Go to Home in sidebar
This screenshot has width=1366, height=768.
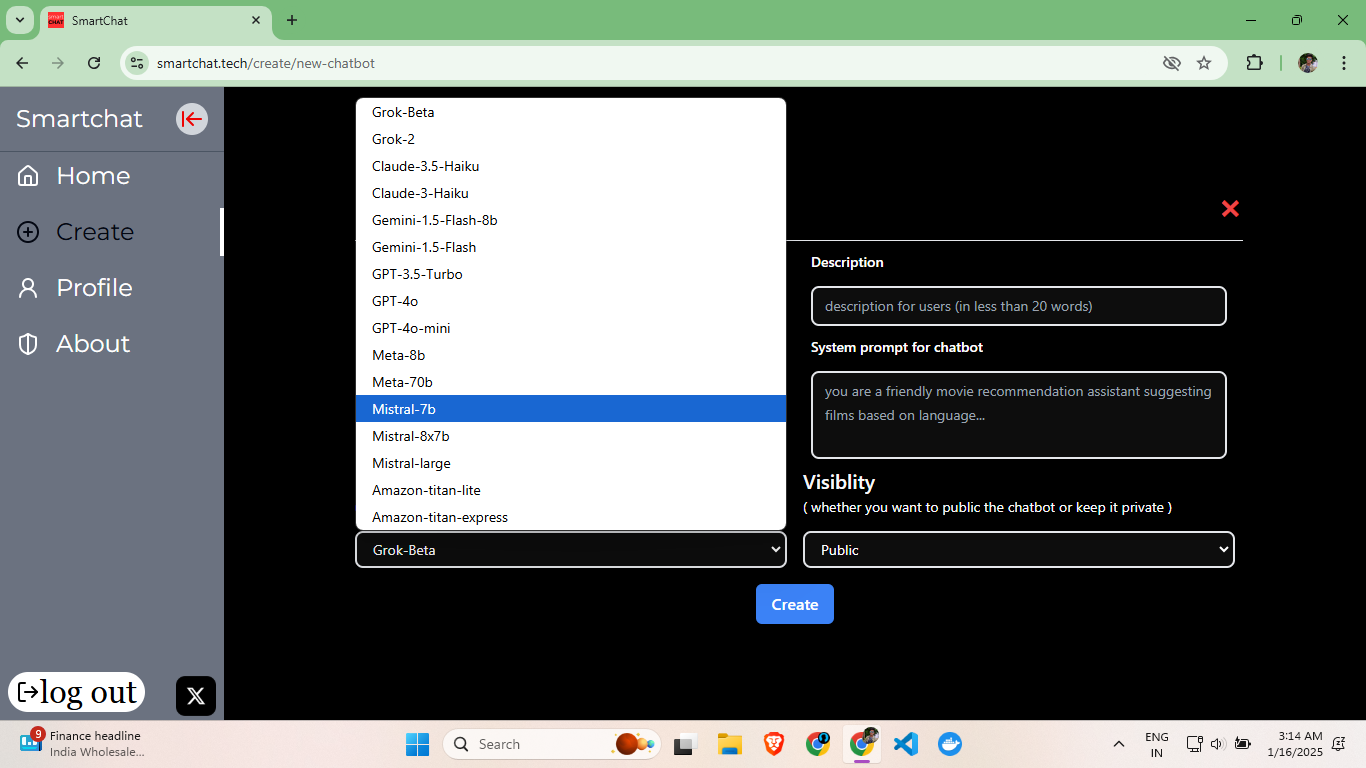93,176
